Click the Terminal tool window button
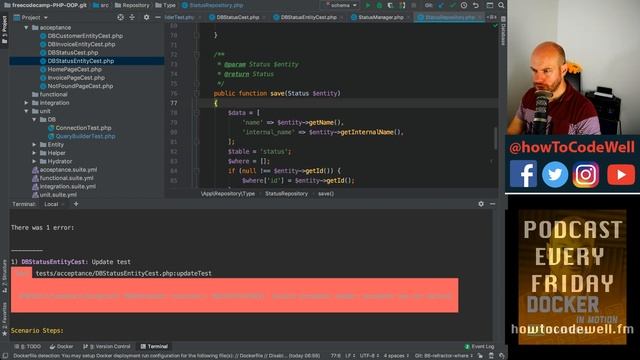The width and height of the screenshot is (640, 360). click(154, 347)
